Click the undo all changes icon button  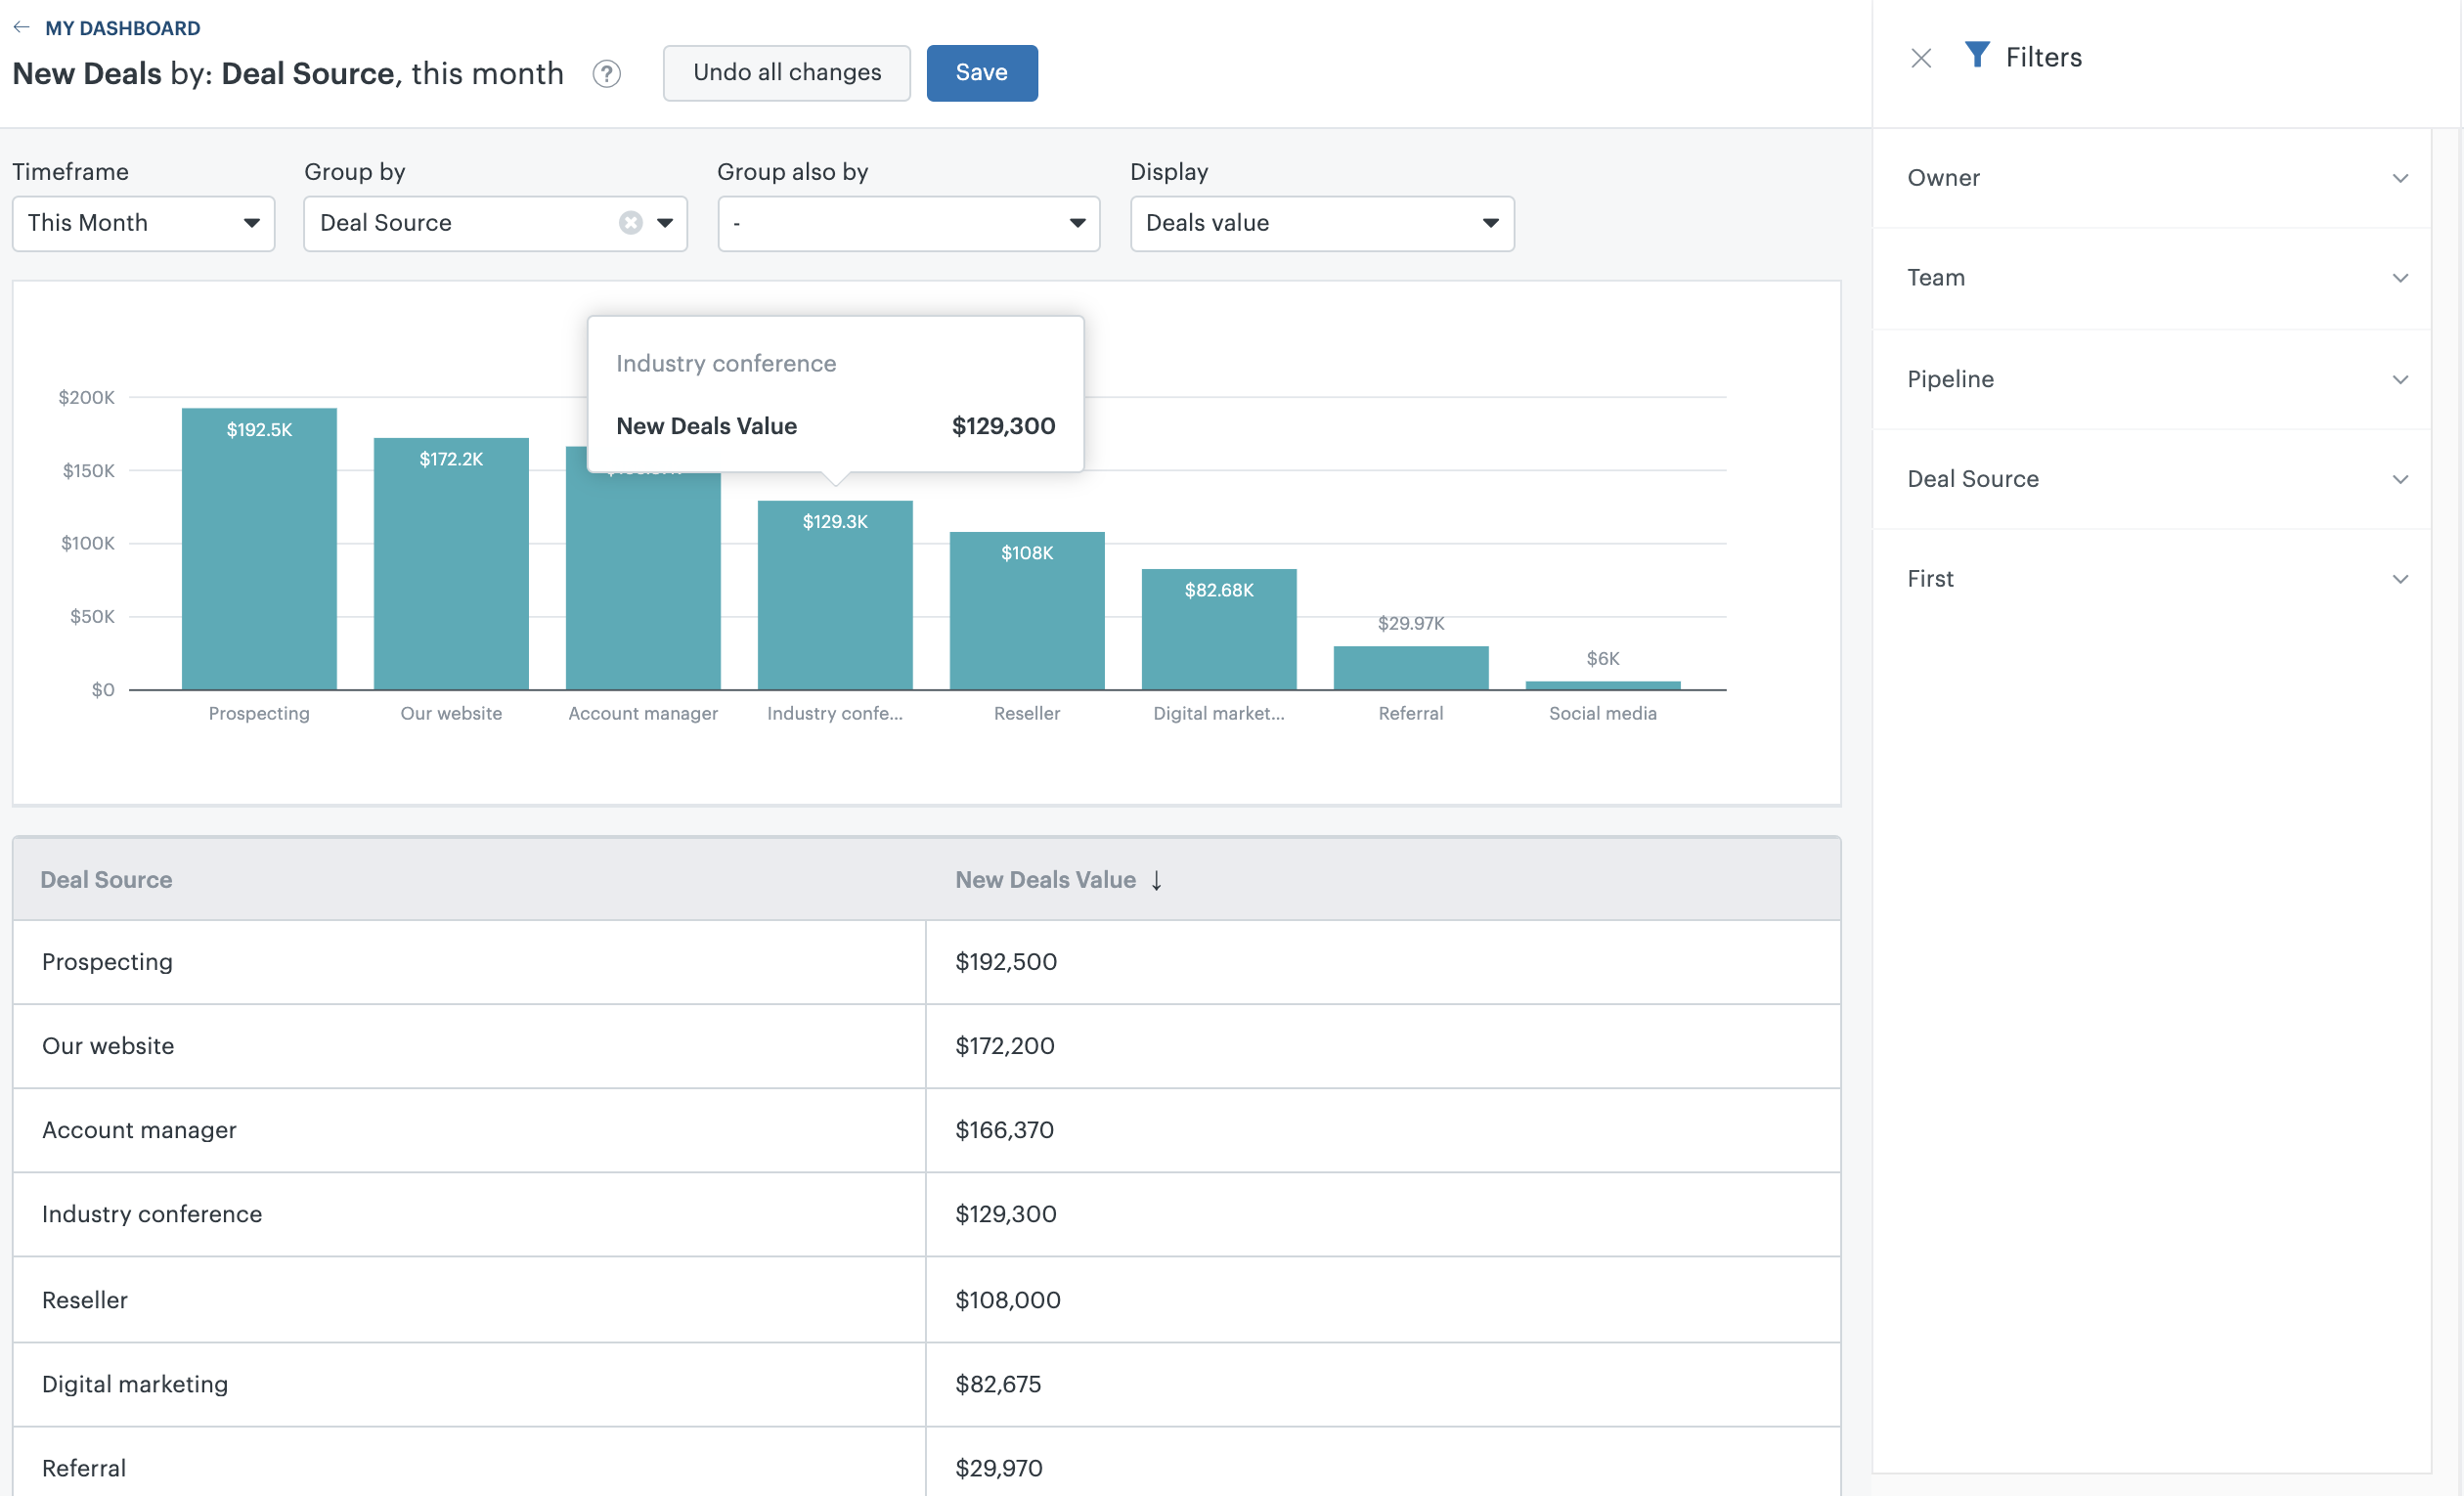(x=785, y=72)
